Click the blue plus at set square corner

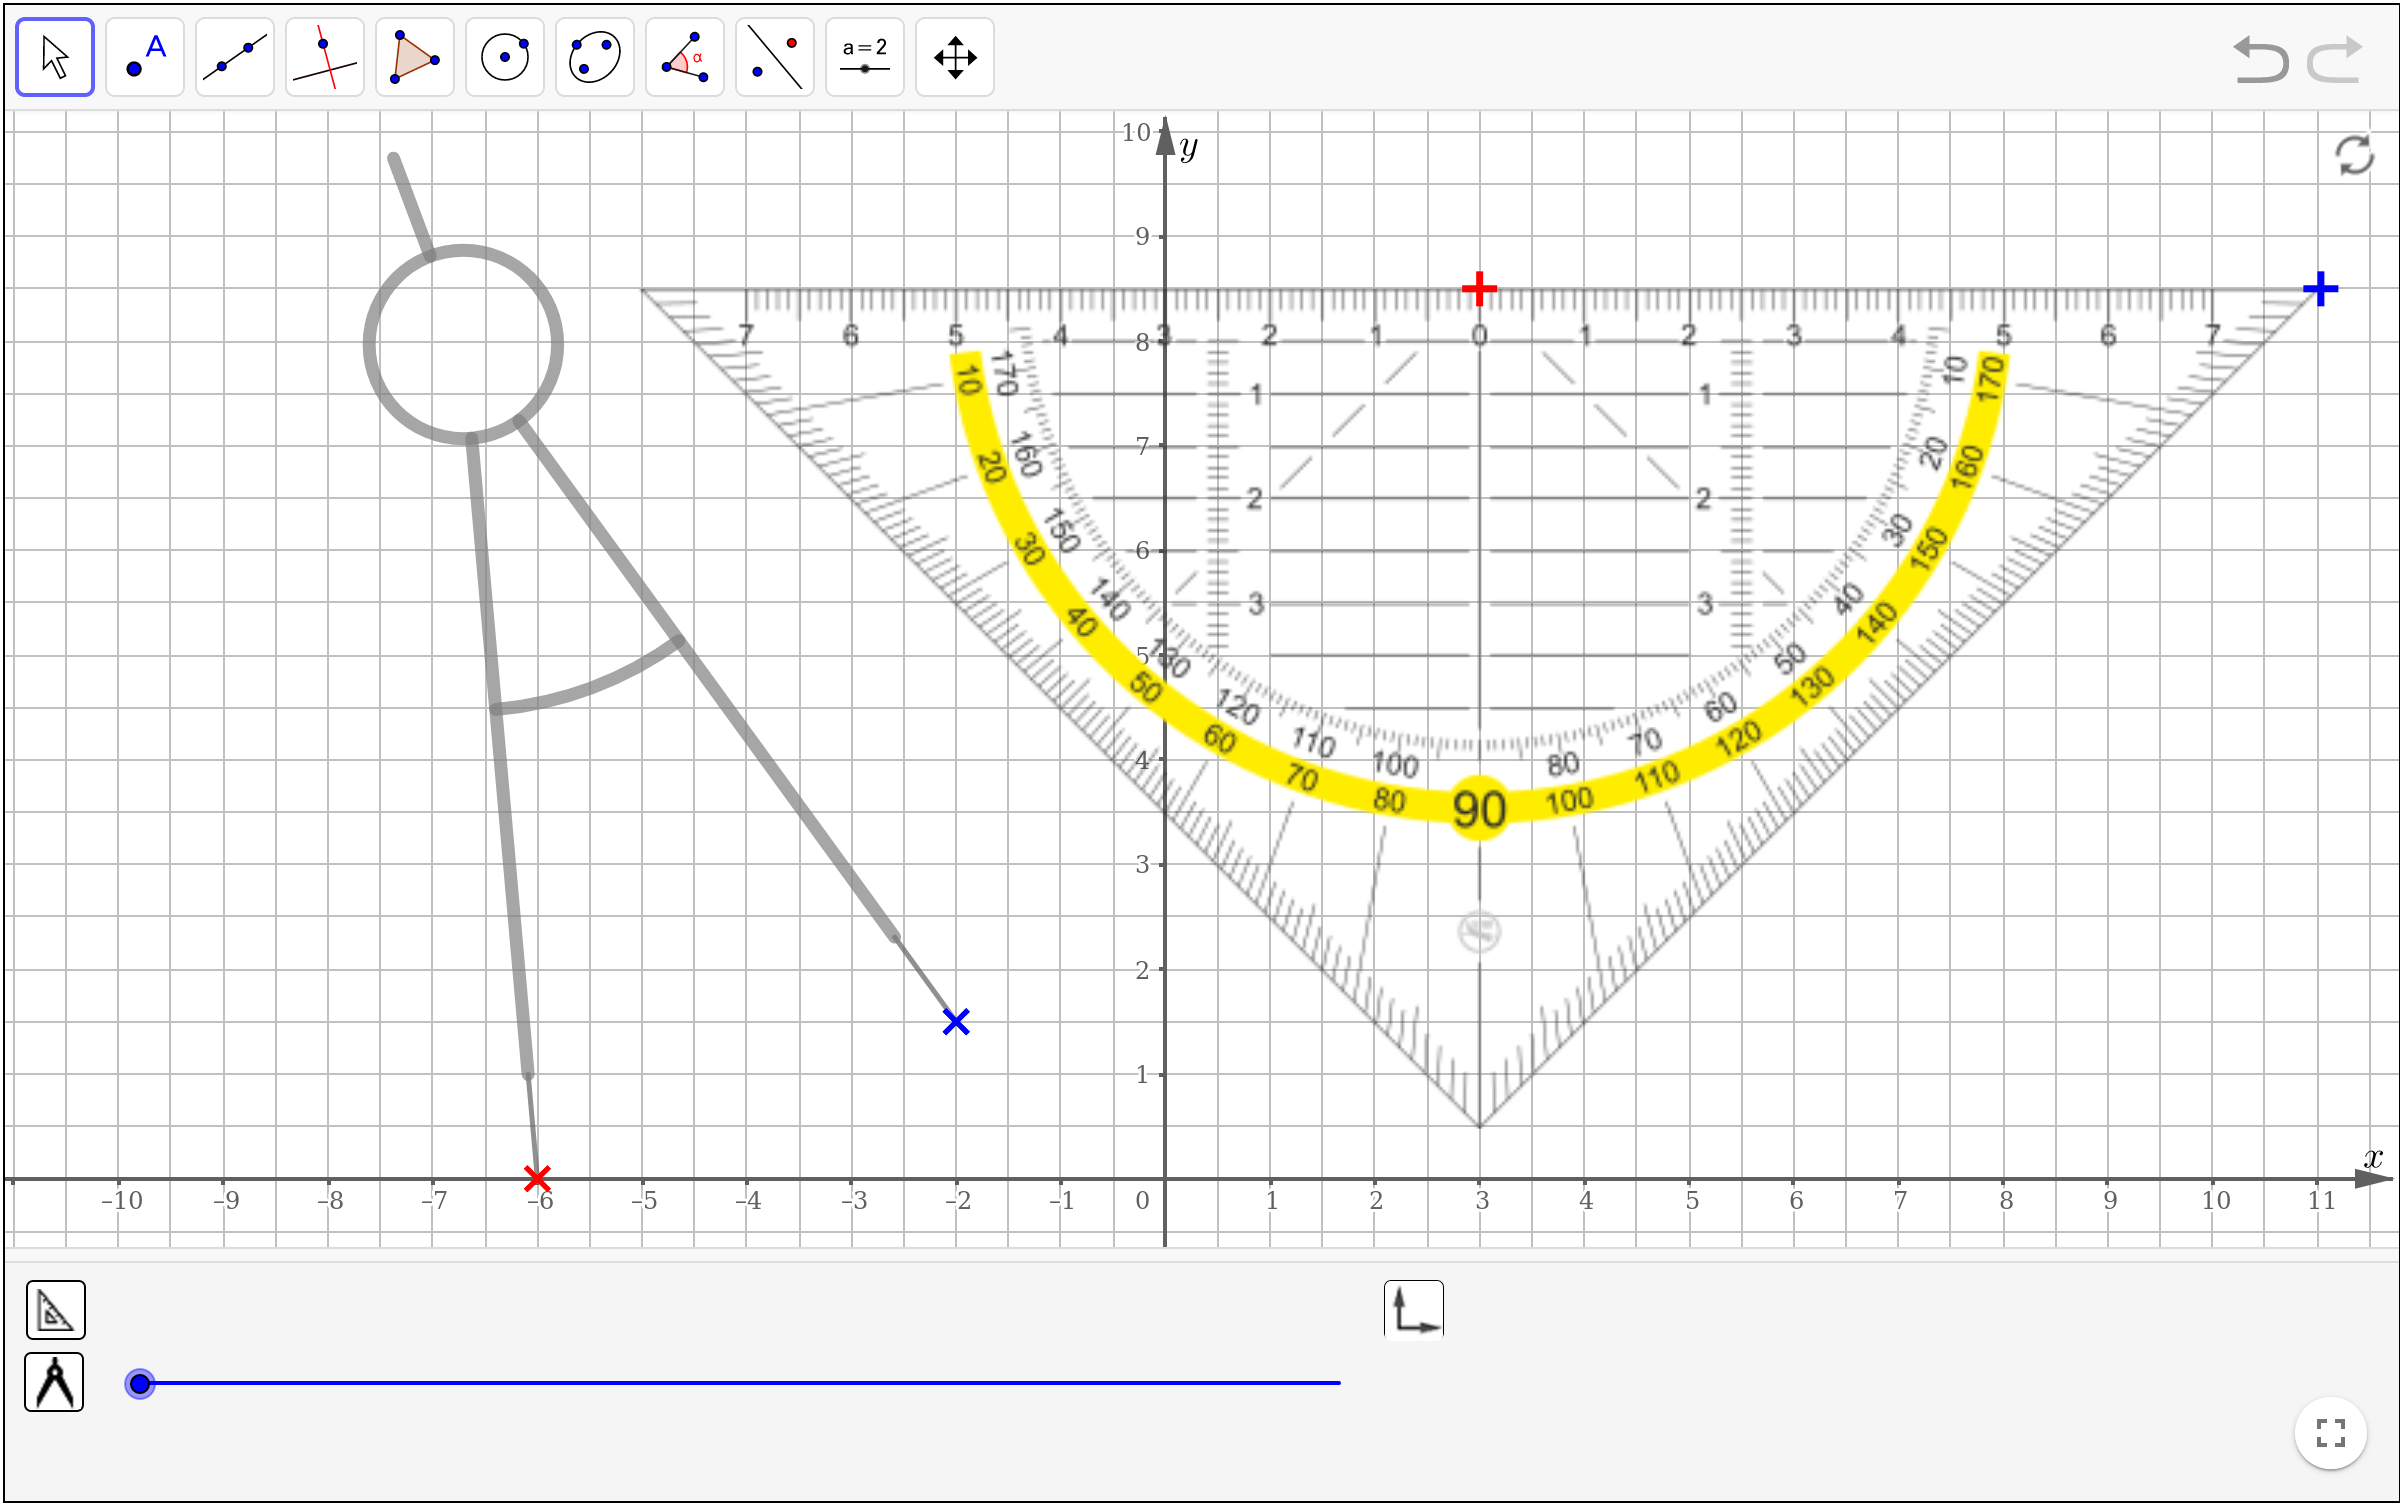click(x=2320, y=289)
